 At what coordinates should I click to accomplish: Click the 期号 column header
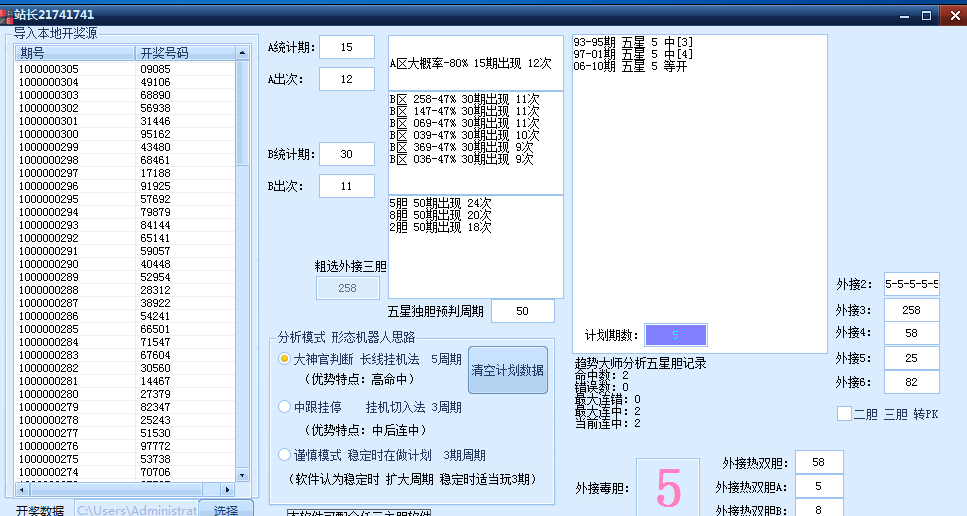[75, 53]
